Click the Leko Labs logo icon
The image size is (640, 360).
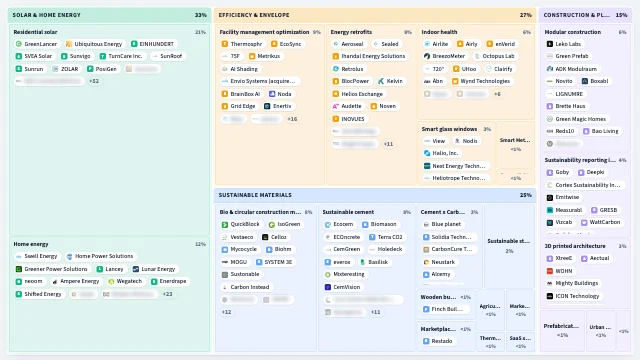[550, 44]
